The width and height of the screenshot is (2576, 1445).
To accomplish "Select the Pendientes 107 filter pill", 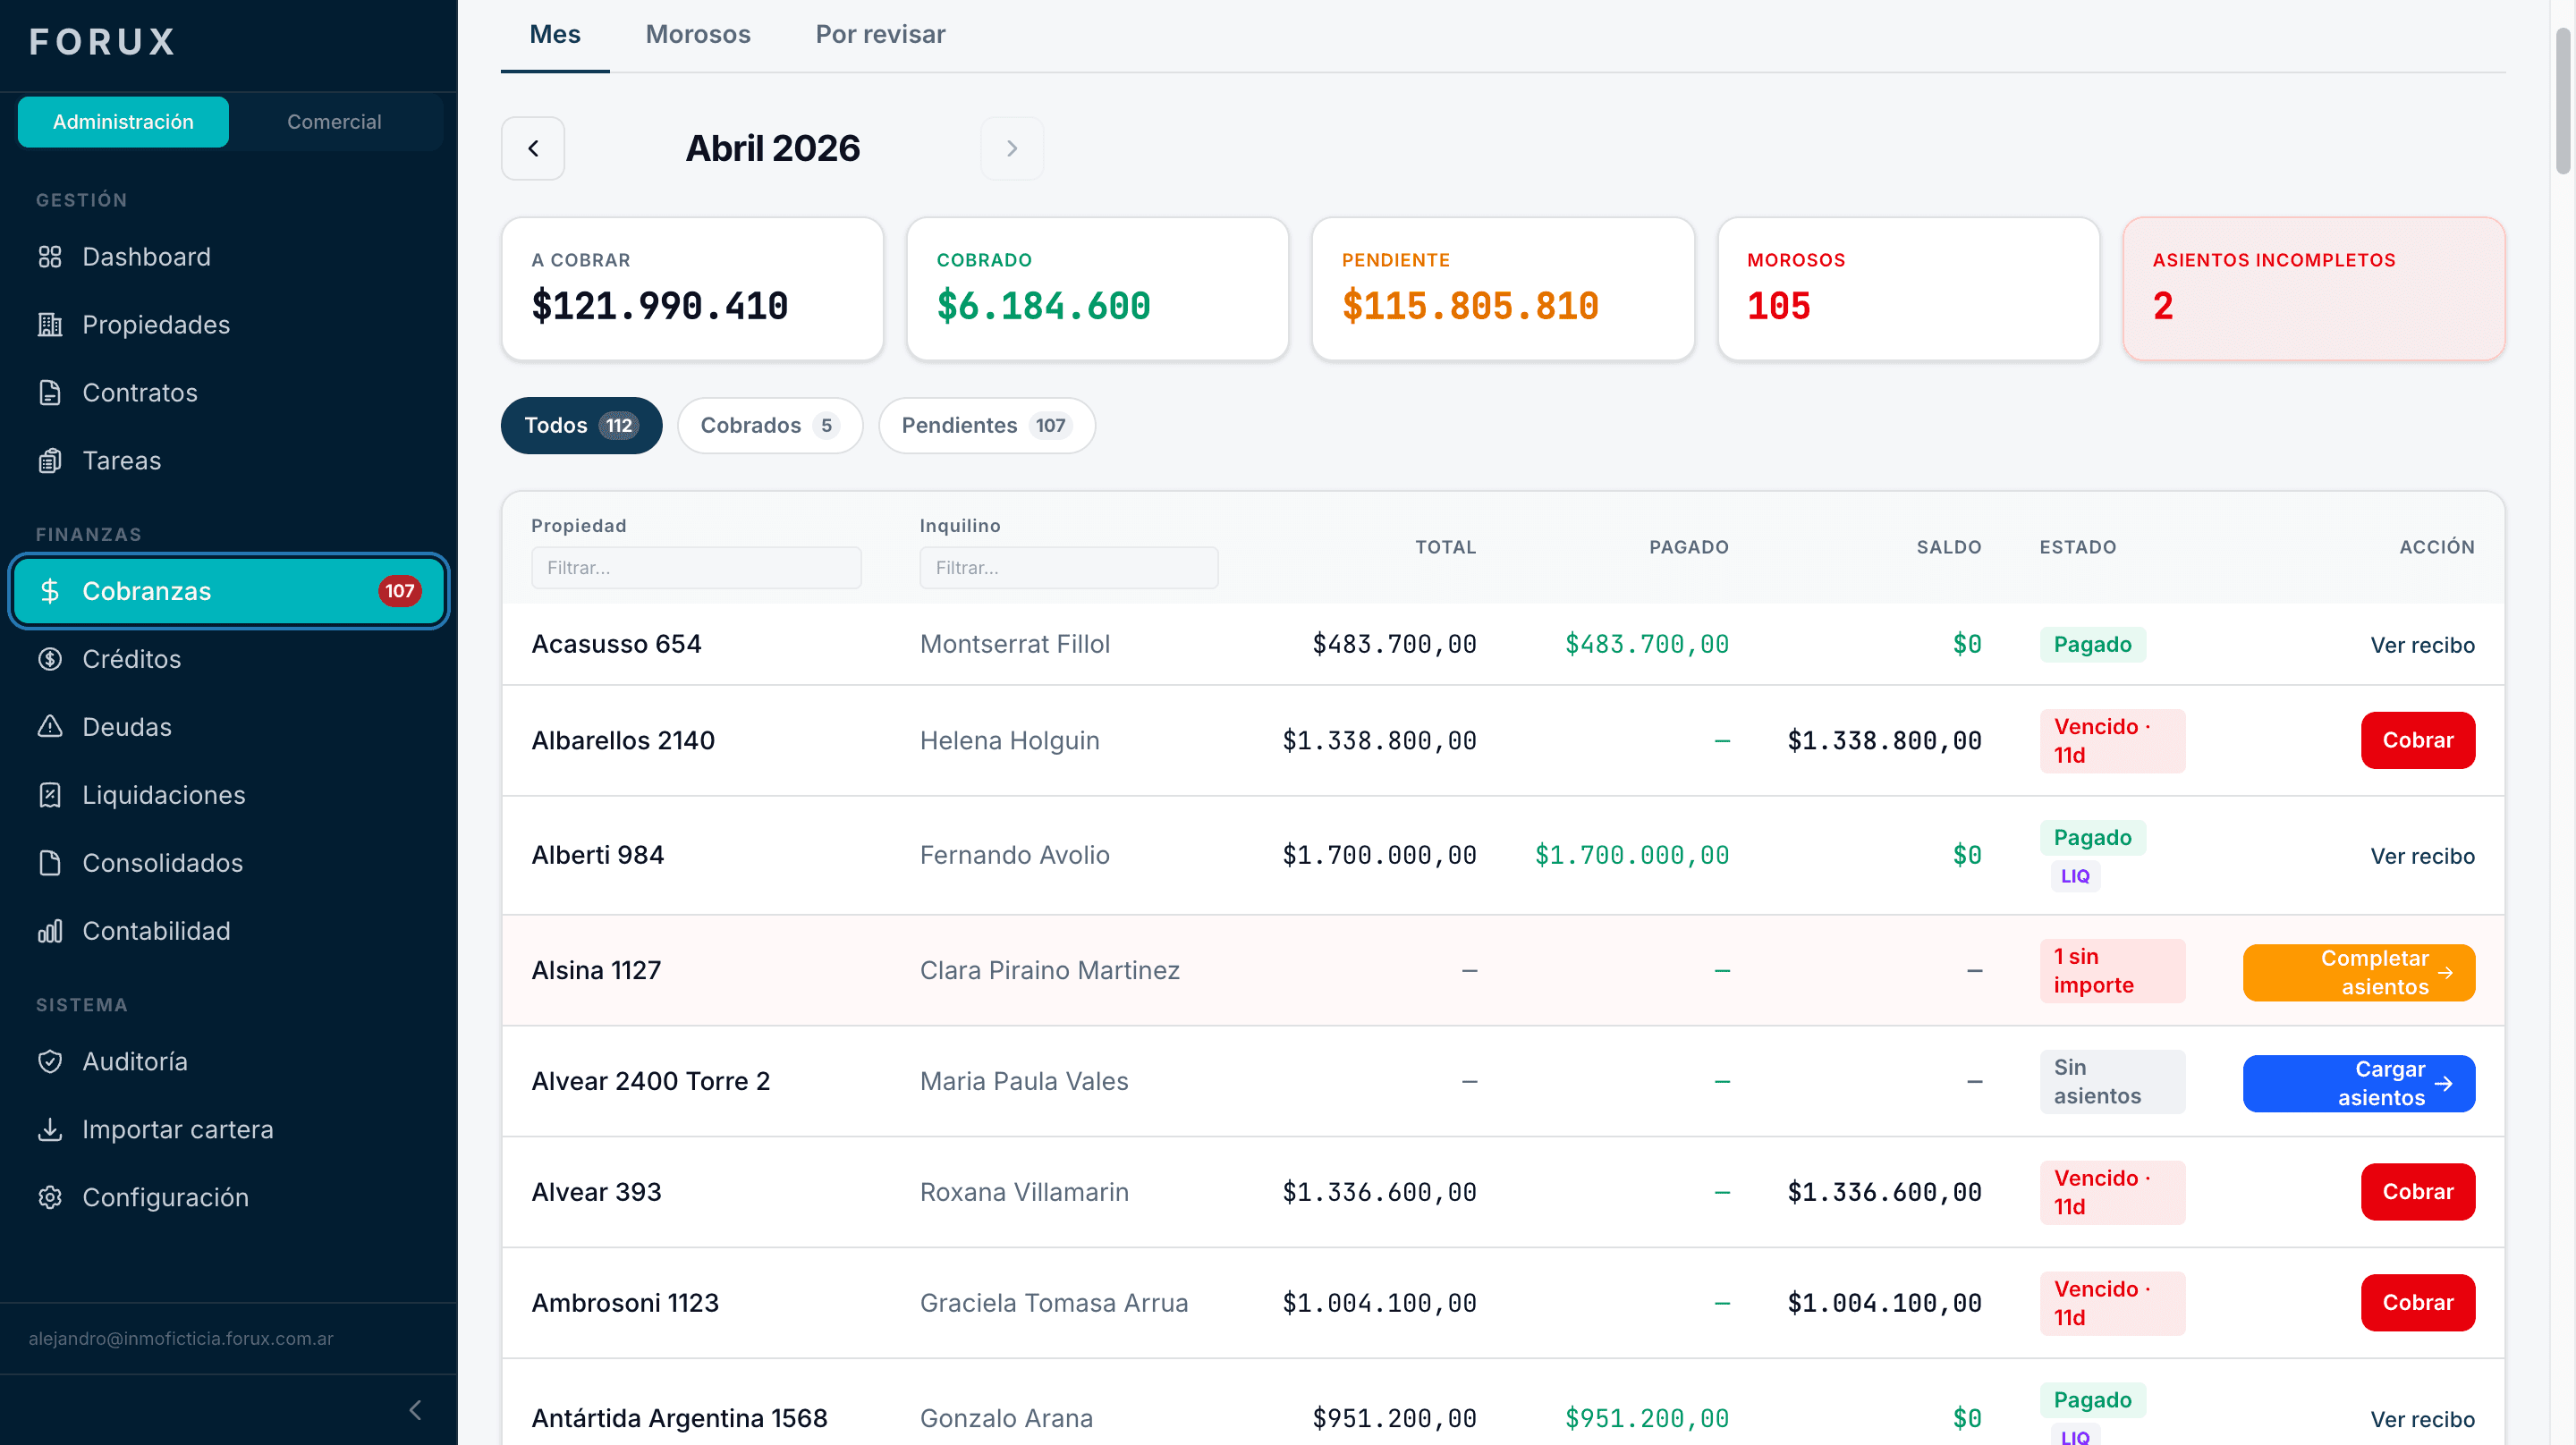I will click(986, 426).
